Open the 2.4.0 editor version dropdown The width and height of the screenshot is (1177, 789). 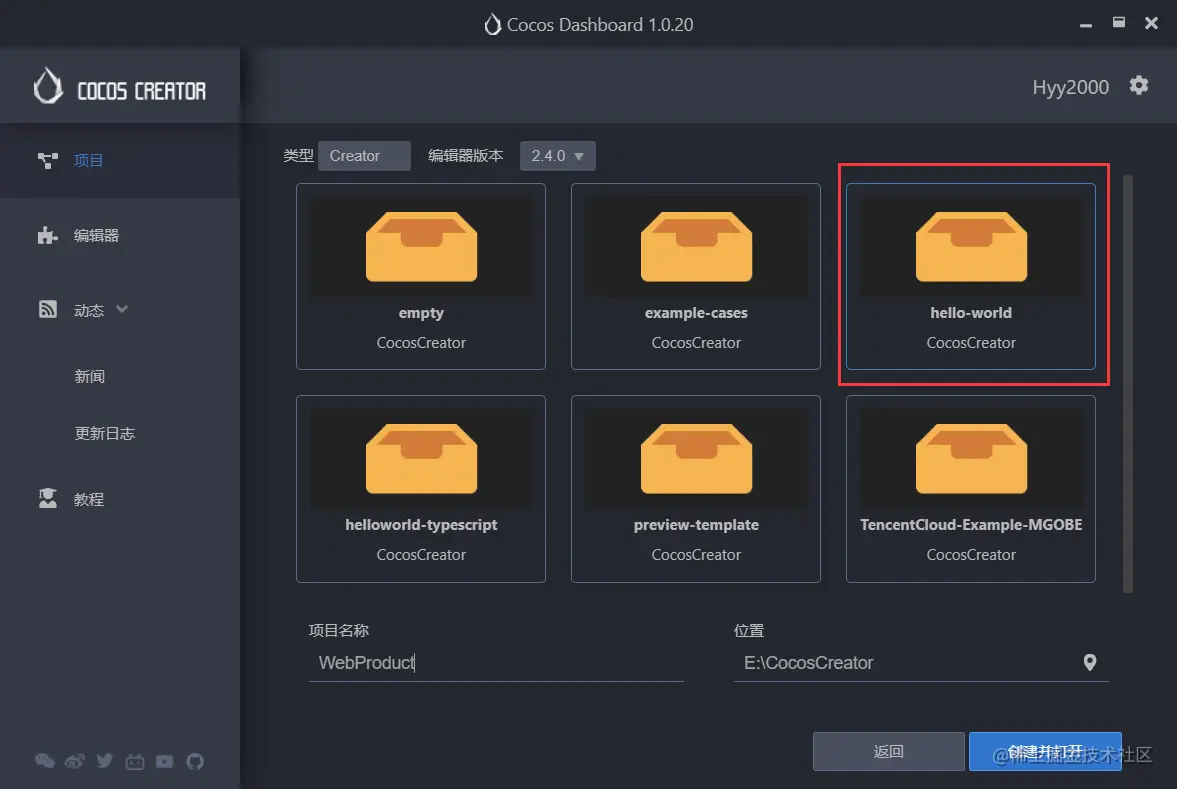pos(558,156)
